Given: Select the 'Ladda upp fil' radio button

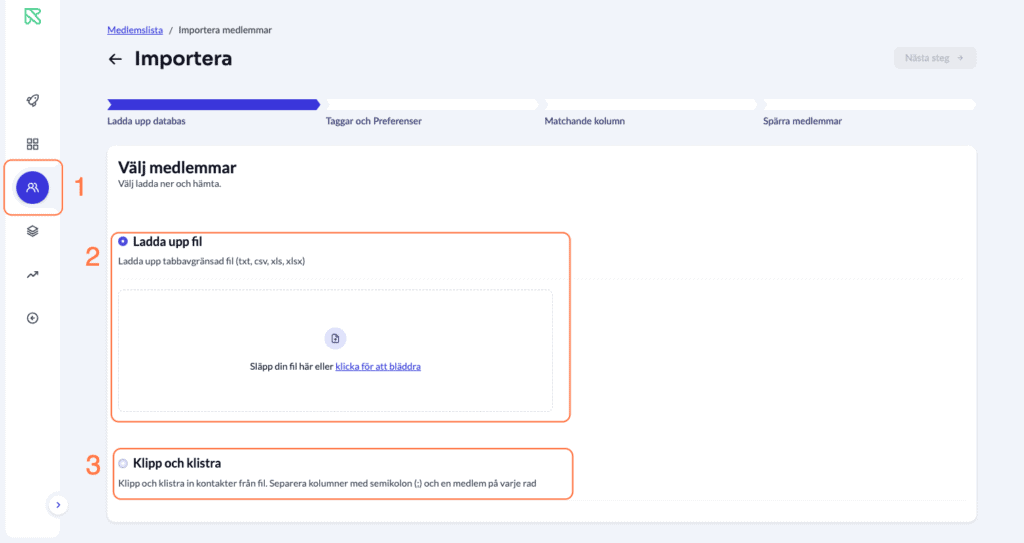Looking at the screenshot, I should tap(123, 241).
